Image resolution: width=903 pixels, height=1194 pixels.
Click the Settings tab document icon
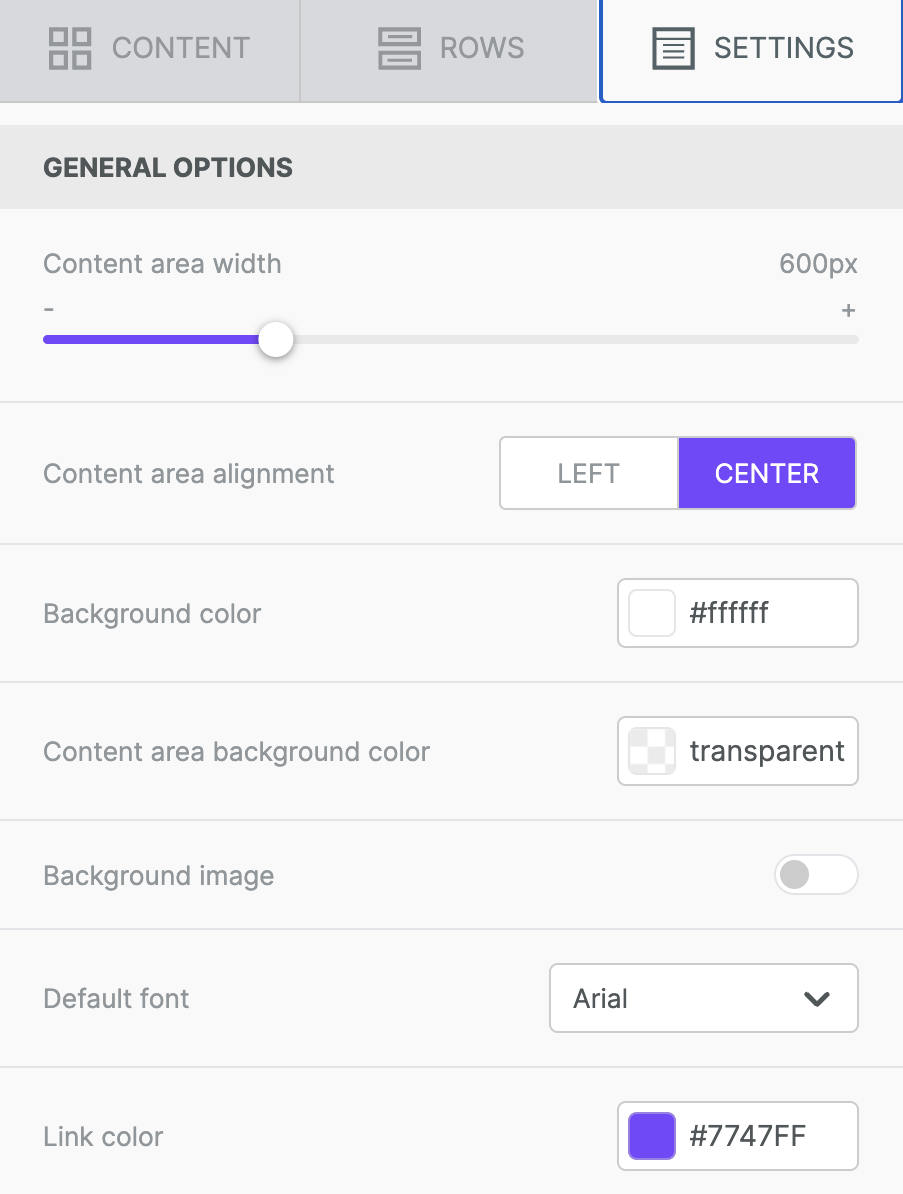point(673,46)
